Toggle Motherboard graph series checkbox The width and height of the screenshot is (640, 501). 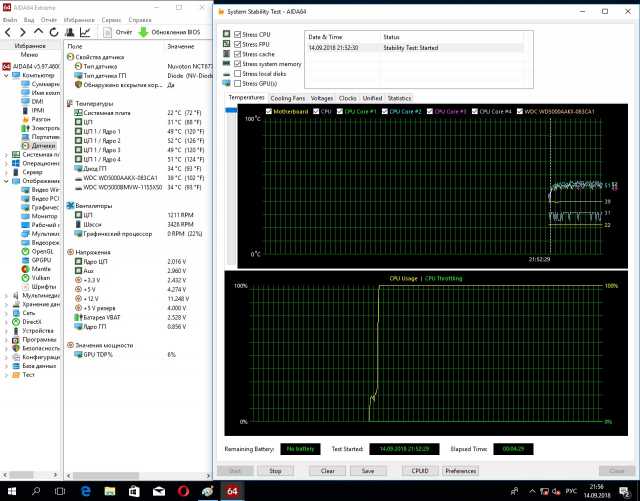pyautogui.click(x=269, y=111)
